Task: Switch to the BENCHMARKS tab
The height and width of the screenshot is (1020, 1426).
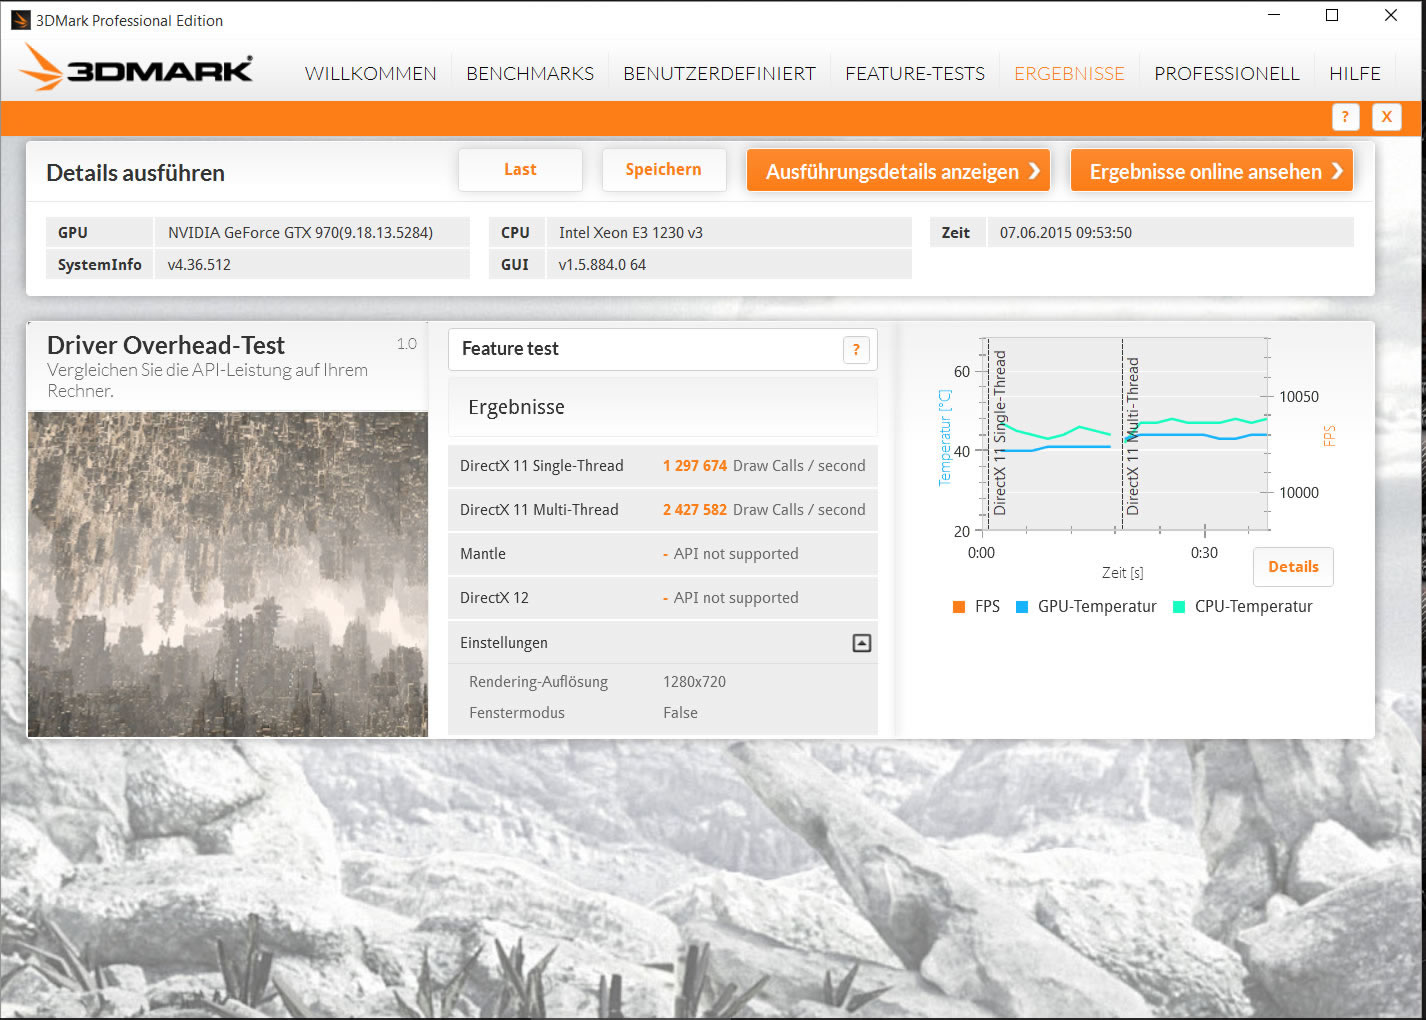Action: click(530, 73)
